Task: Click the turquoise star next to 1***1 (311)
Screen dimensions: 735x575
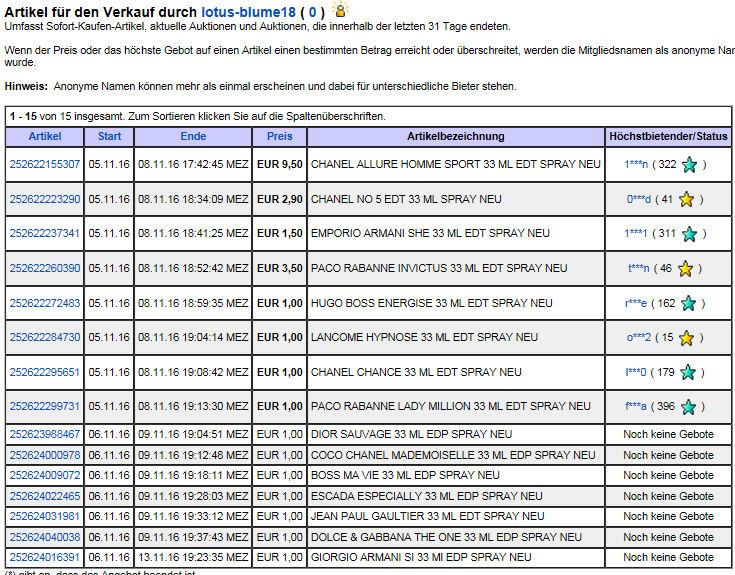Action: click(689, 234)
